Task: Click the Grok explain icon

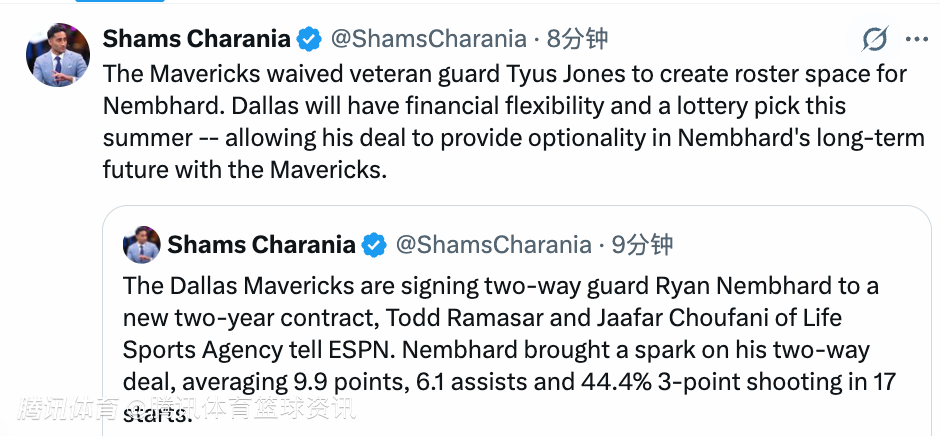Action: [x=875, y=40]
